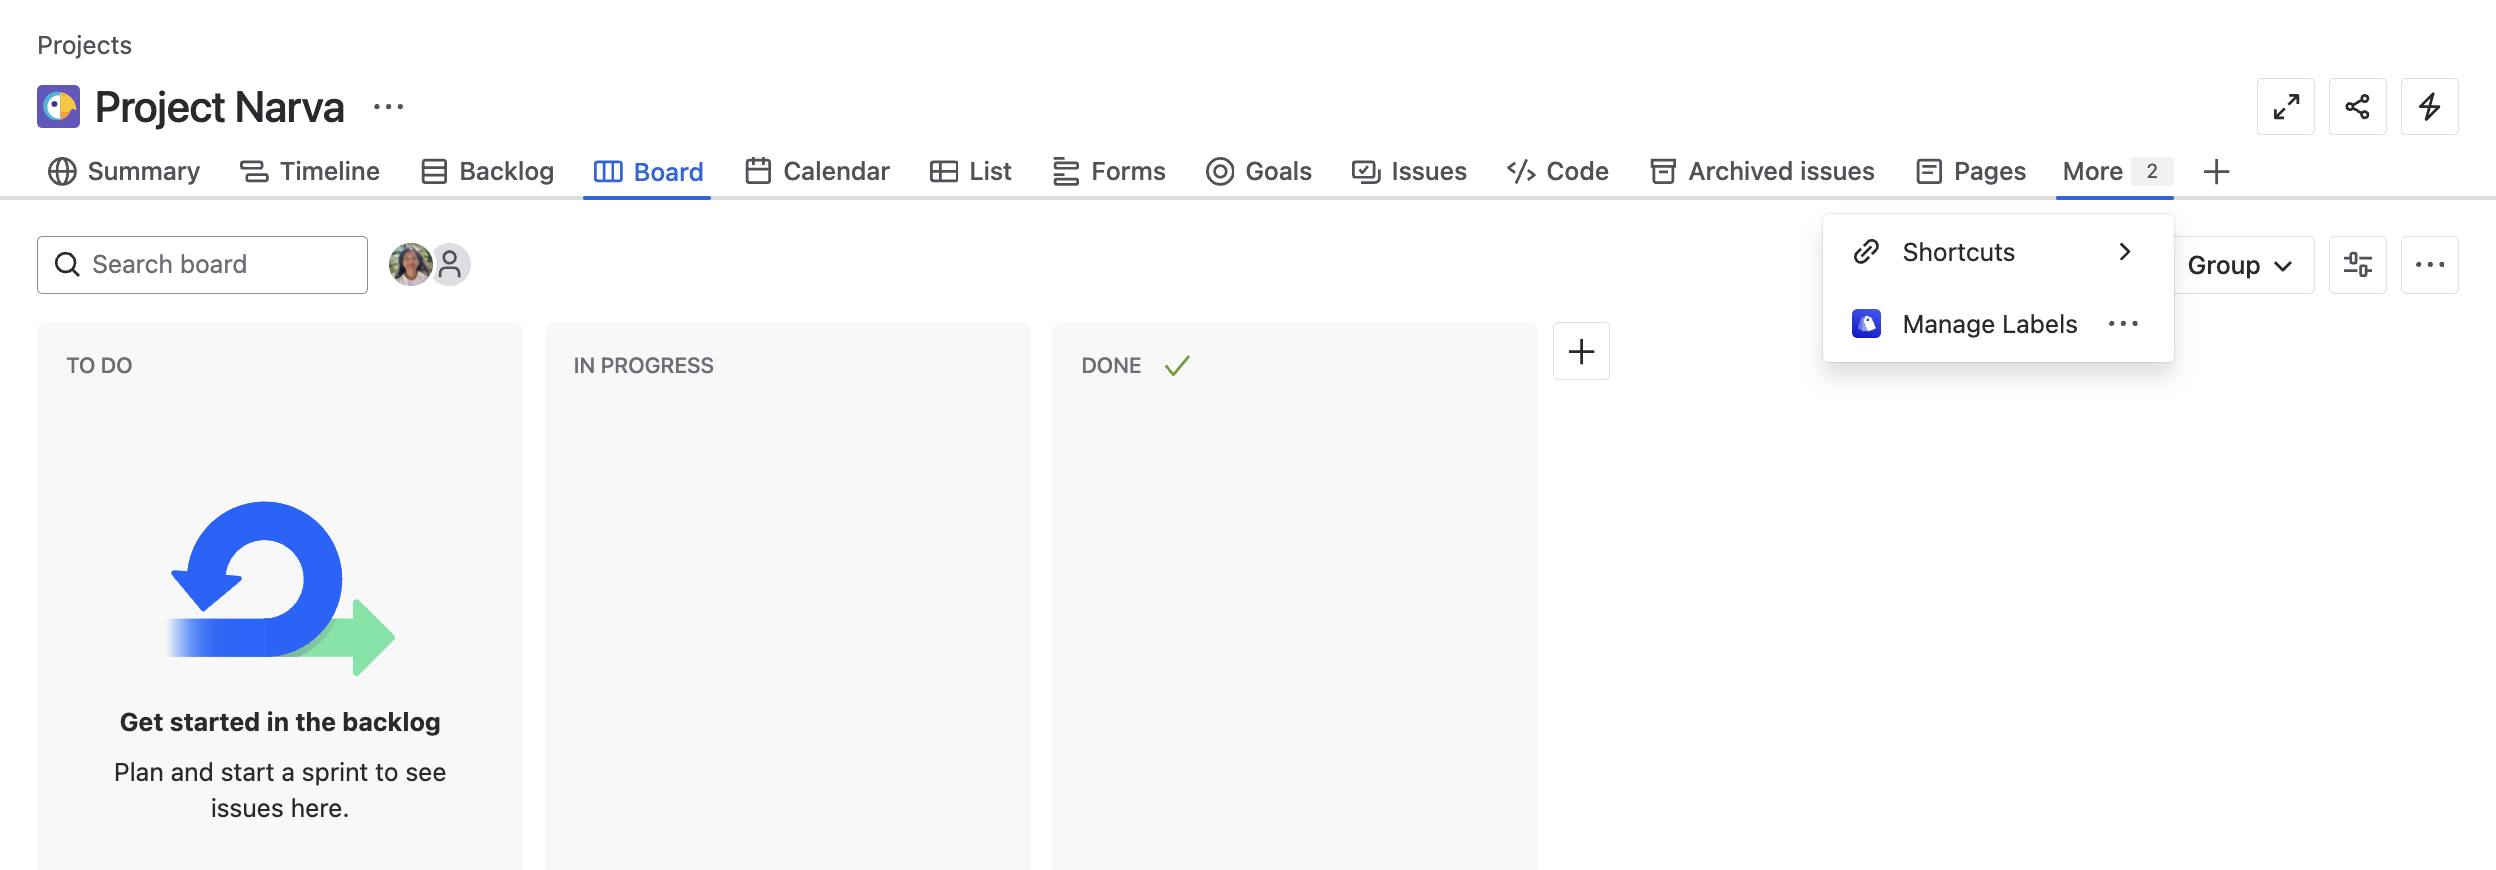The height and width of the screenshot is (870, 2496).
Task: Open Manage Labels item options ellipsis
Action: [x=2122, y=324]
